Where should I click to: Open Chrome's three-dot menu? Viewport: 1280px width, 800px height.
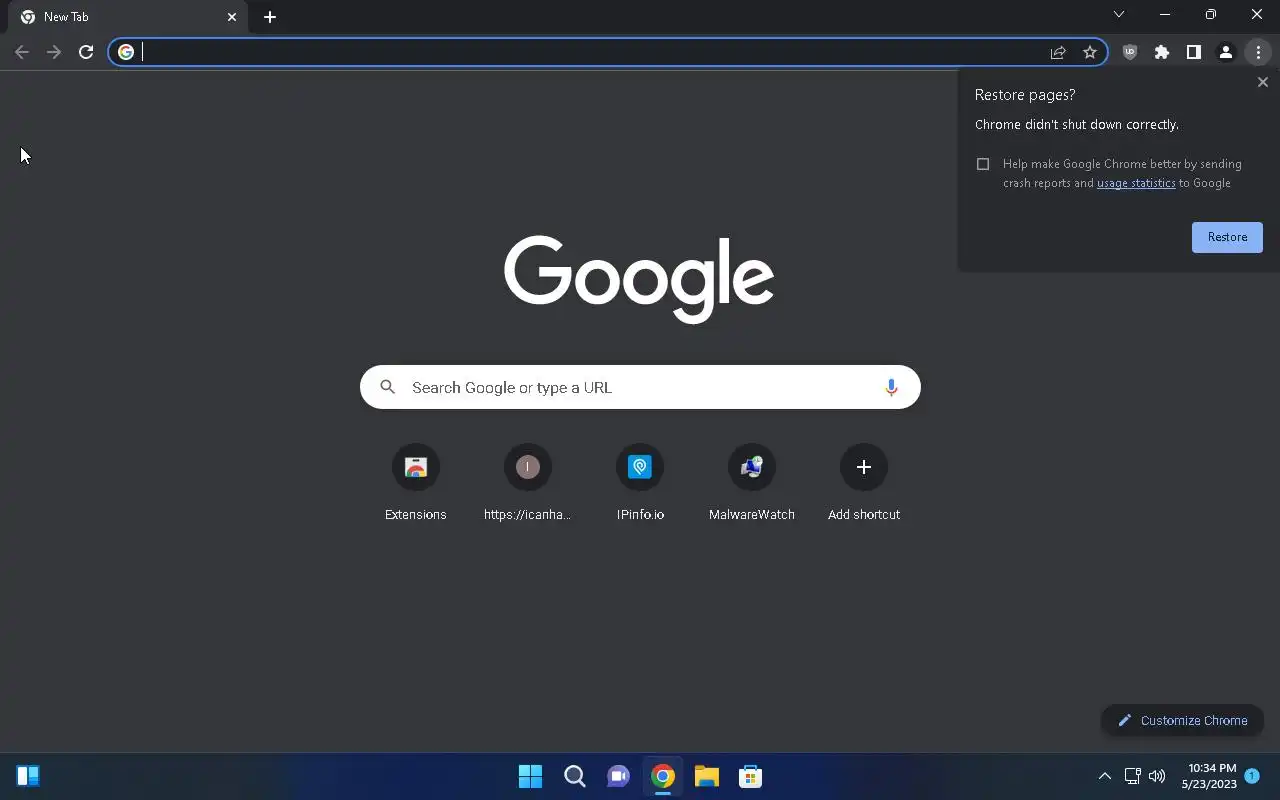1258,52
